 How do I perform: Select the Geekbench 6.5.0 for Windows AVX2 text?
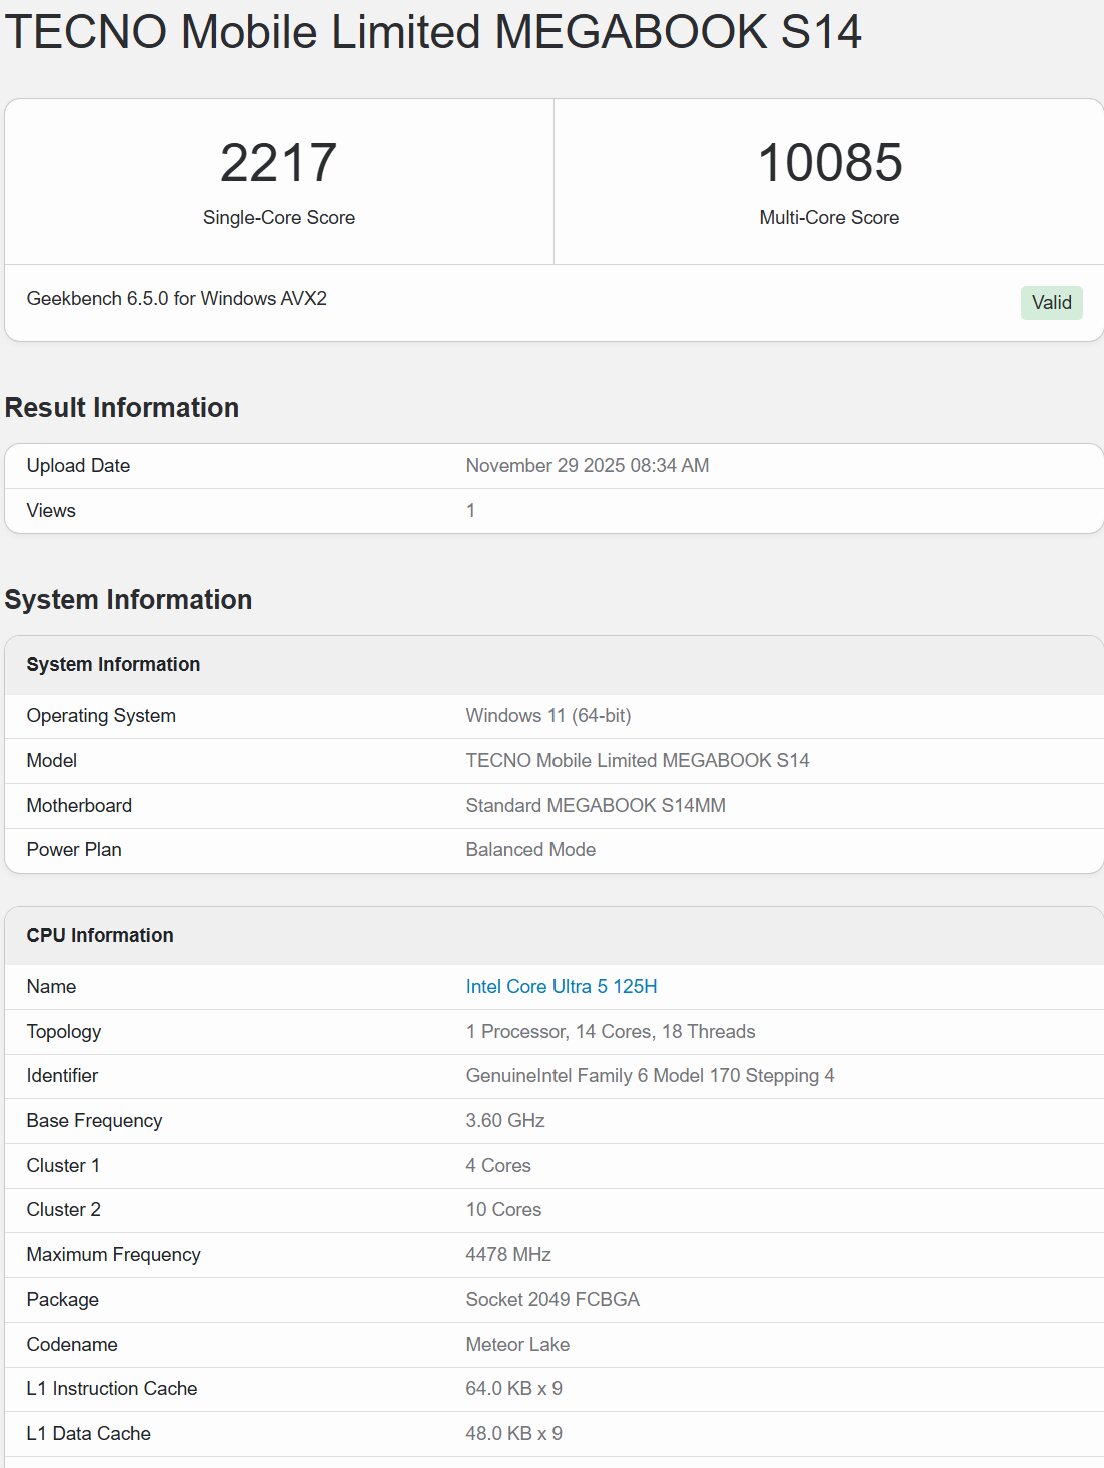(177, 298)
